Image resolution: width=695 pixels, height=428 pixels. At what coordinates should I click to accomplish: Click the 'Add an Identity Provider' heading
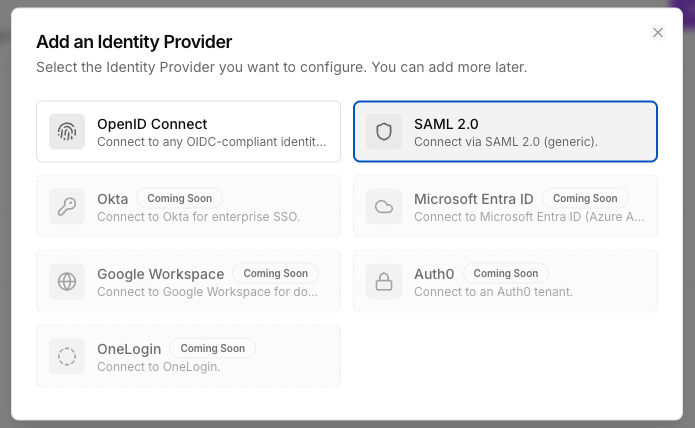pyautogui.click(x=134, y=42)
